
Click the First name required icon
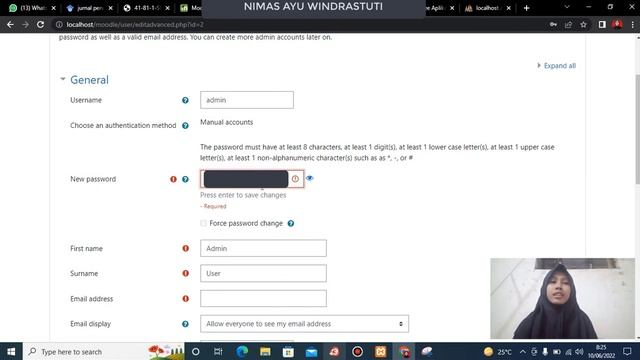point(186,248)
